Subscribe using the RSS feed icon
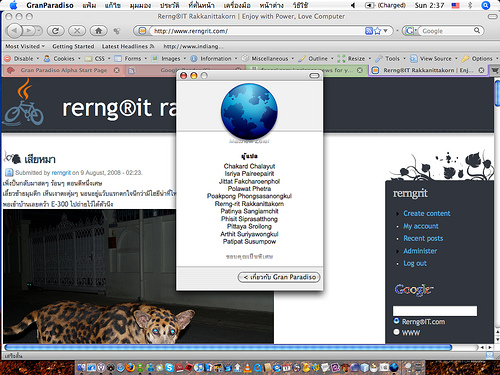This screenshot has height=375, width=500. coord(369,31)
